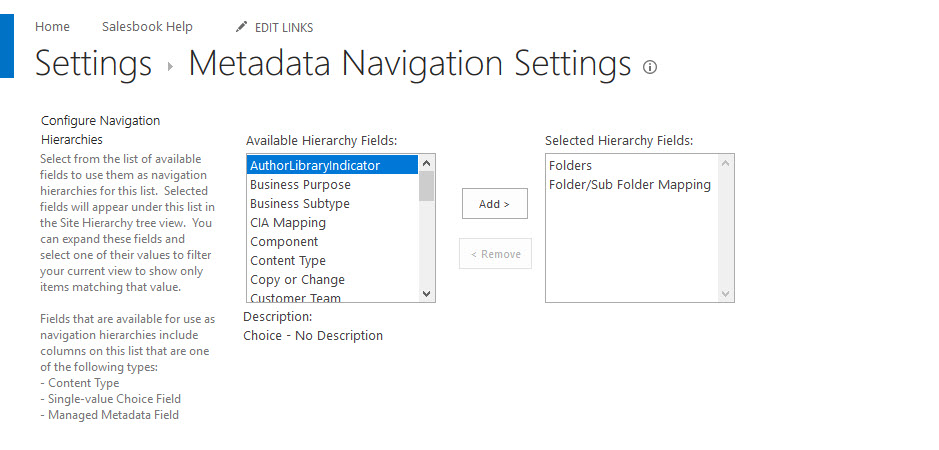Select Folder/Sub Folder Mapping in the Selected Fields list
Screen dimensions: 939x450
[x=631, y=185]
